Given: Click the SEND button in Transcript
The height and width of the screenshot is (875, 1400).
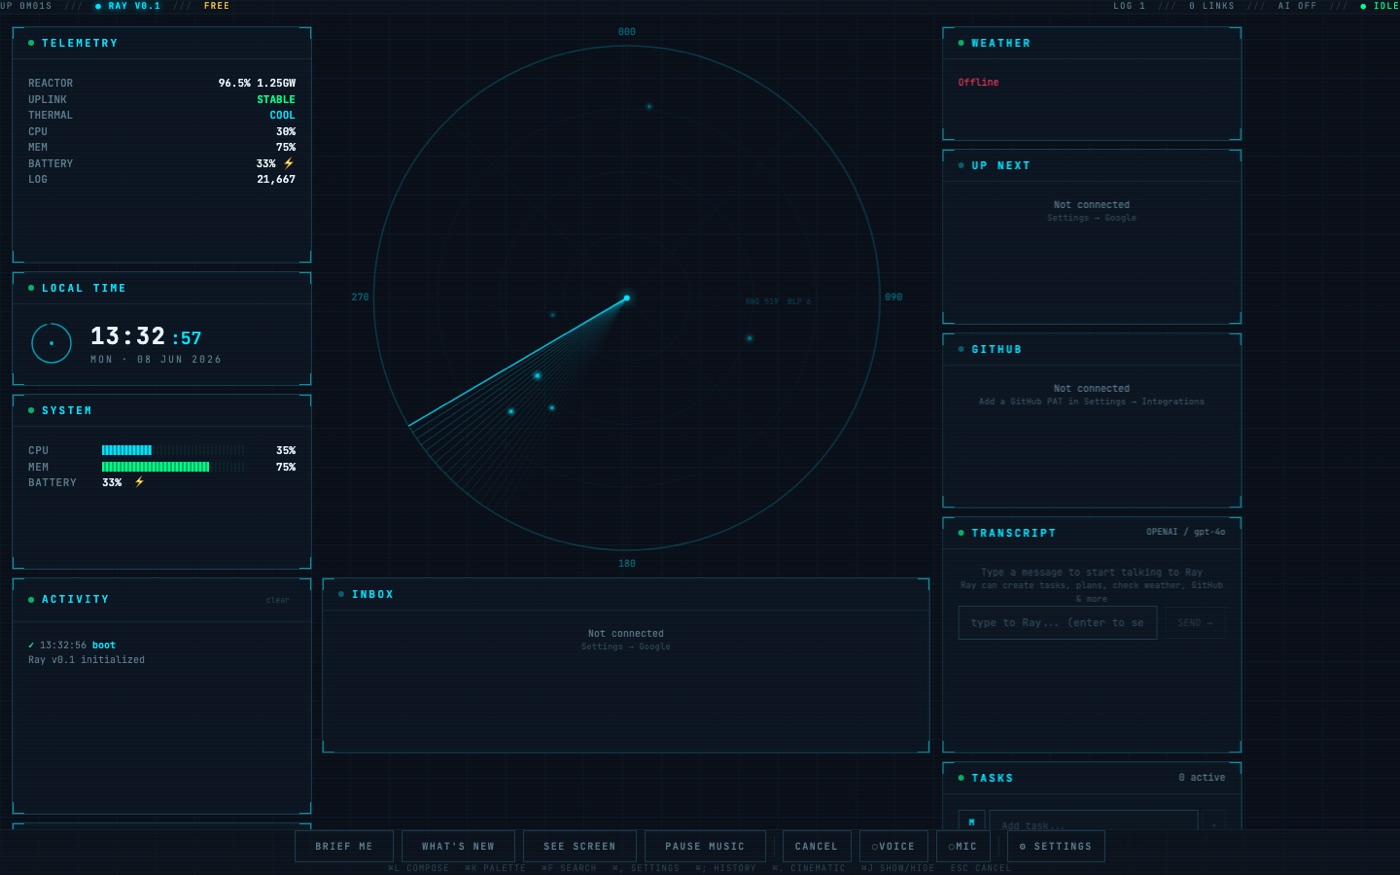Looking at the screenshot, I should [x=1195, y=623].
